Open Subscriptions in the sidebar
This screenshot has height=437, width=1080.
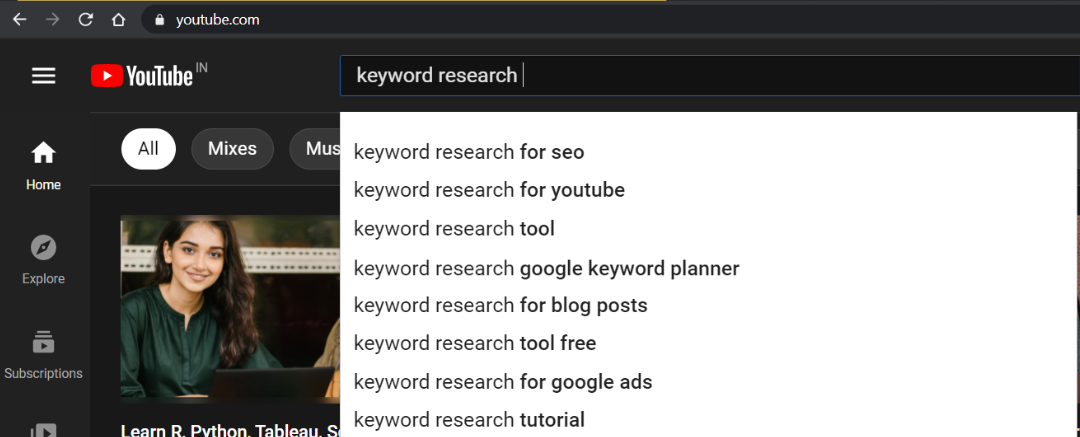coord(43,354)
